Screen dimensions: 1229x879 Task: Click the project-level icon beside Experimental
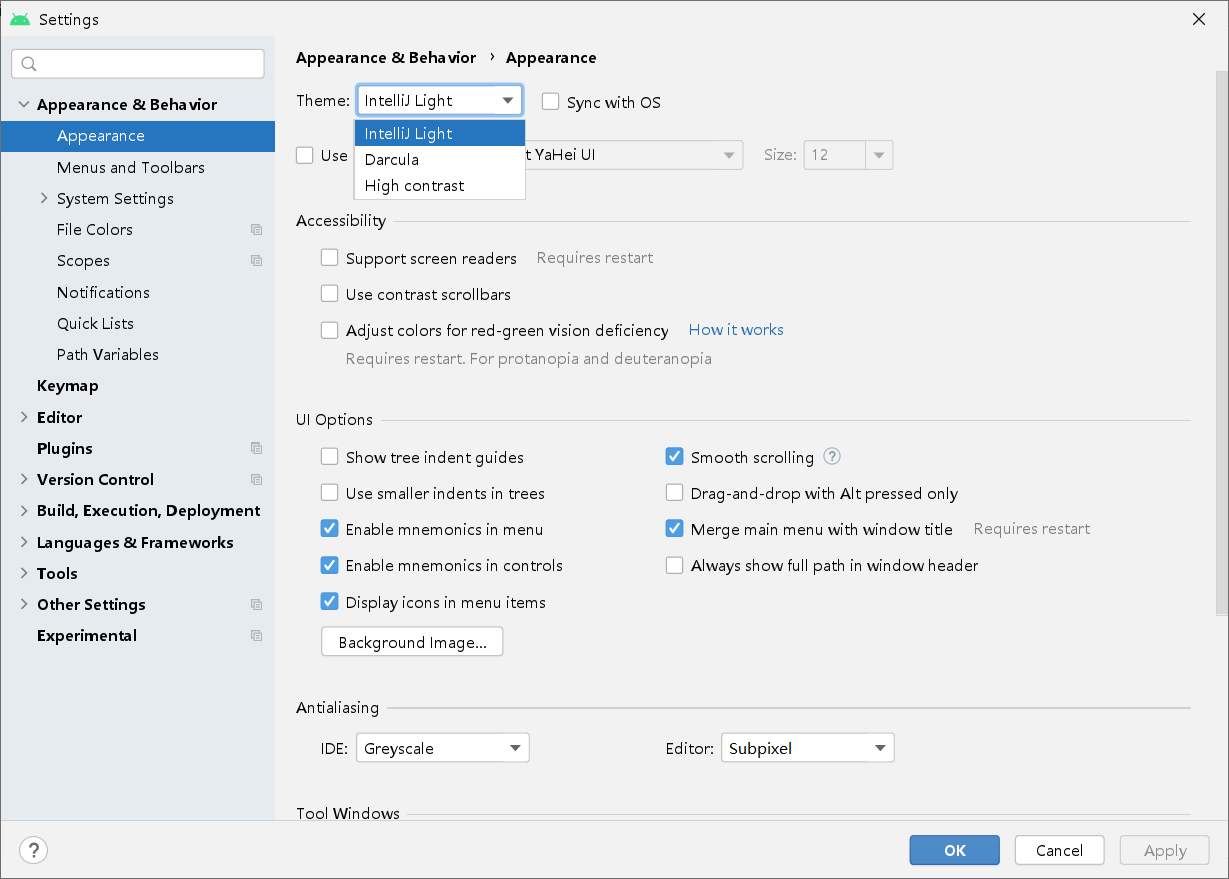coord(256,636)
